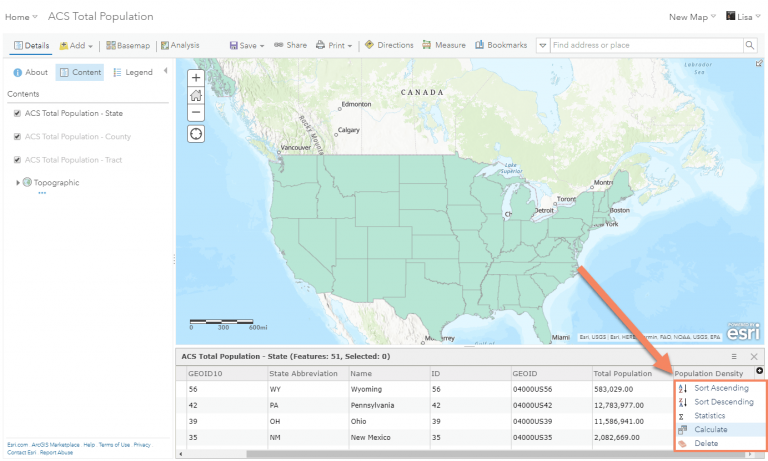The width and height of the screenshot is (768, 461).
Task: Click the 04000US39 GEOID cell
Action: (532, 421)
